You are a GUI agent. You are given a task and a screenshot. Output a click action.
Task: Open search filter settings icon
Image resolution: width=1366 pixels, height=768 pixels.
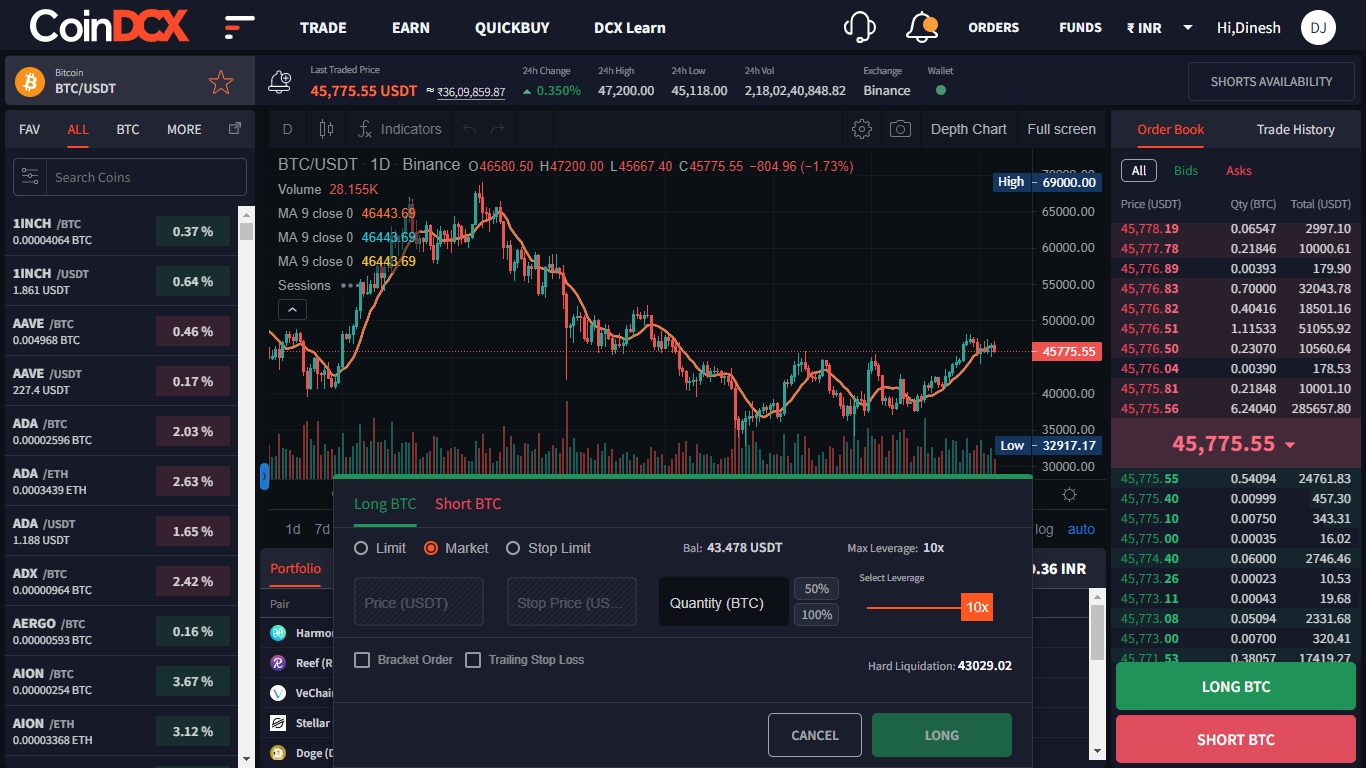pos(30,177)
